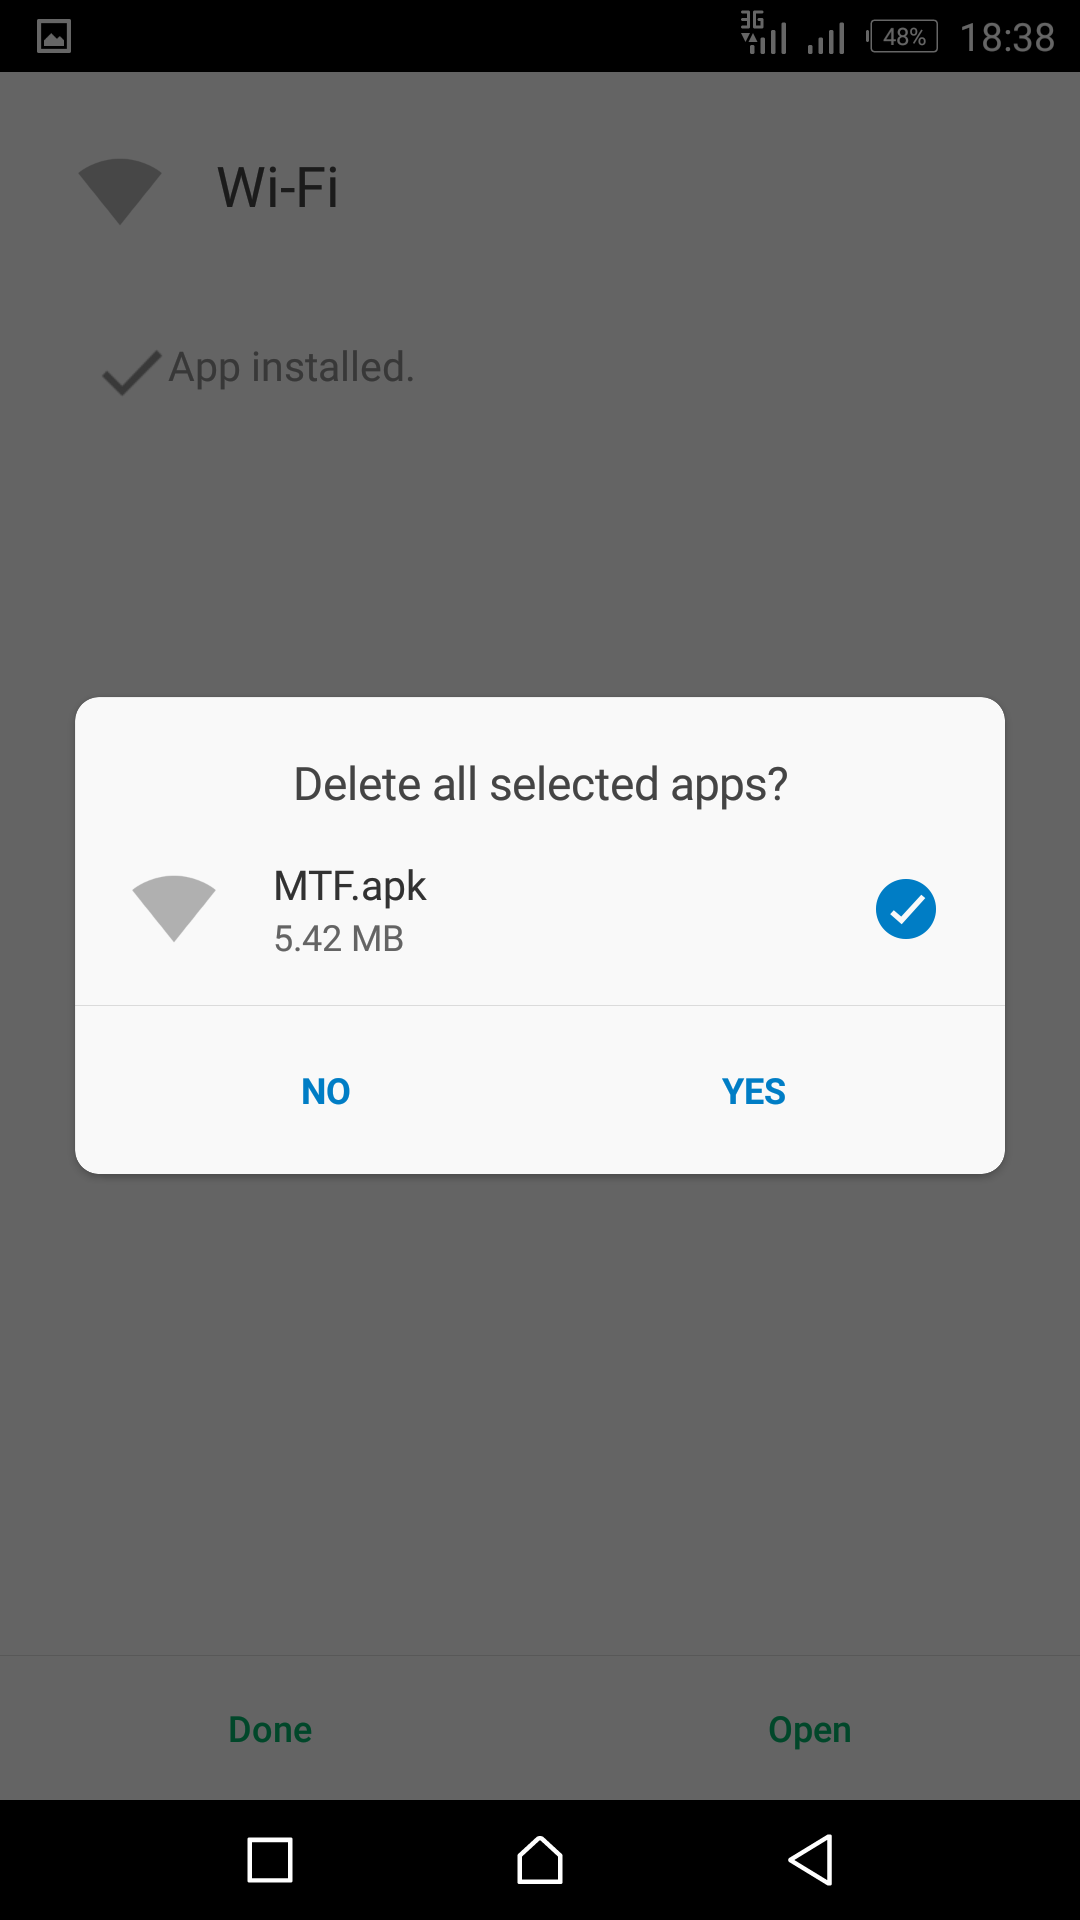Tap the Android back navigation button
The image size is (1080, 1920).
point(810,1860)
